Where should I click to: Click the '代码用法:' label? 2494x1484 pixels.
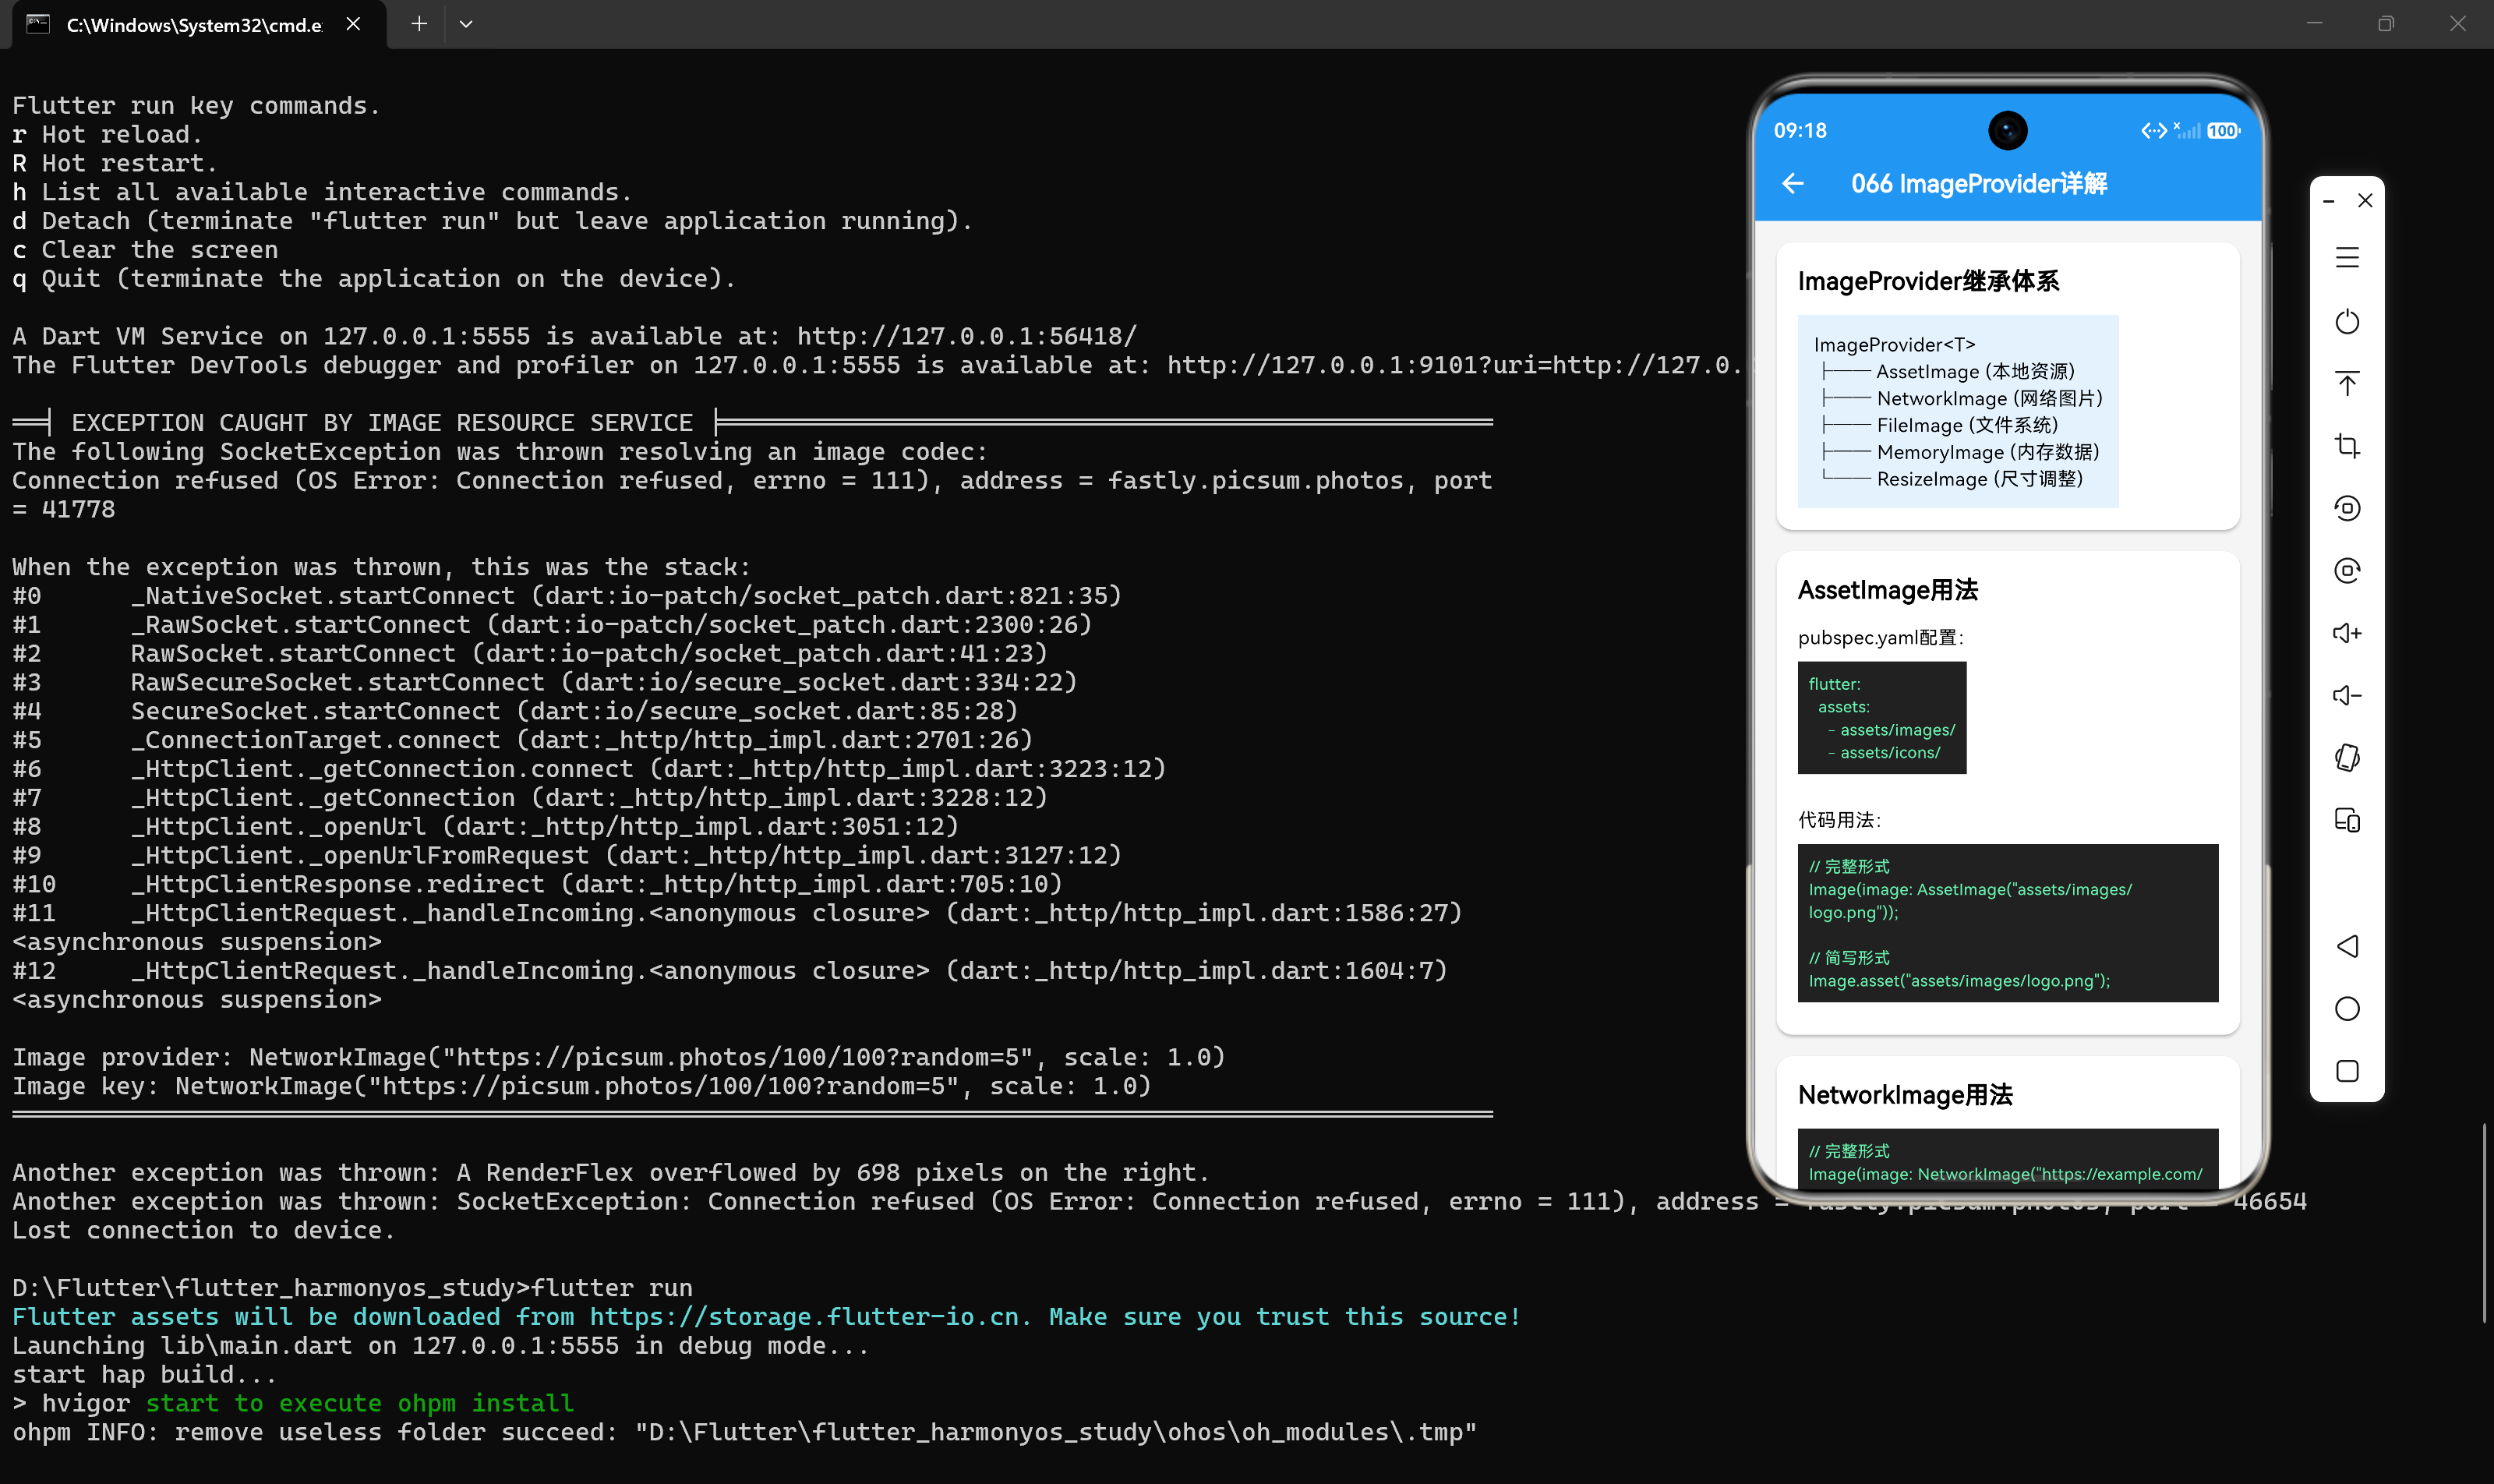click(1839, 821)
